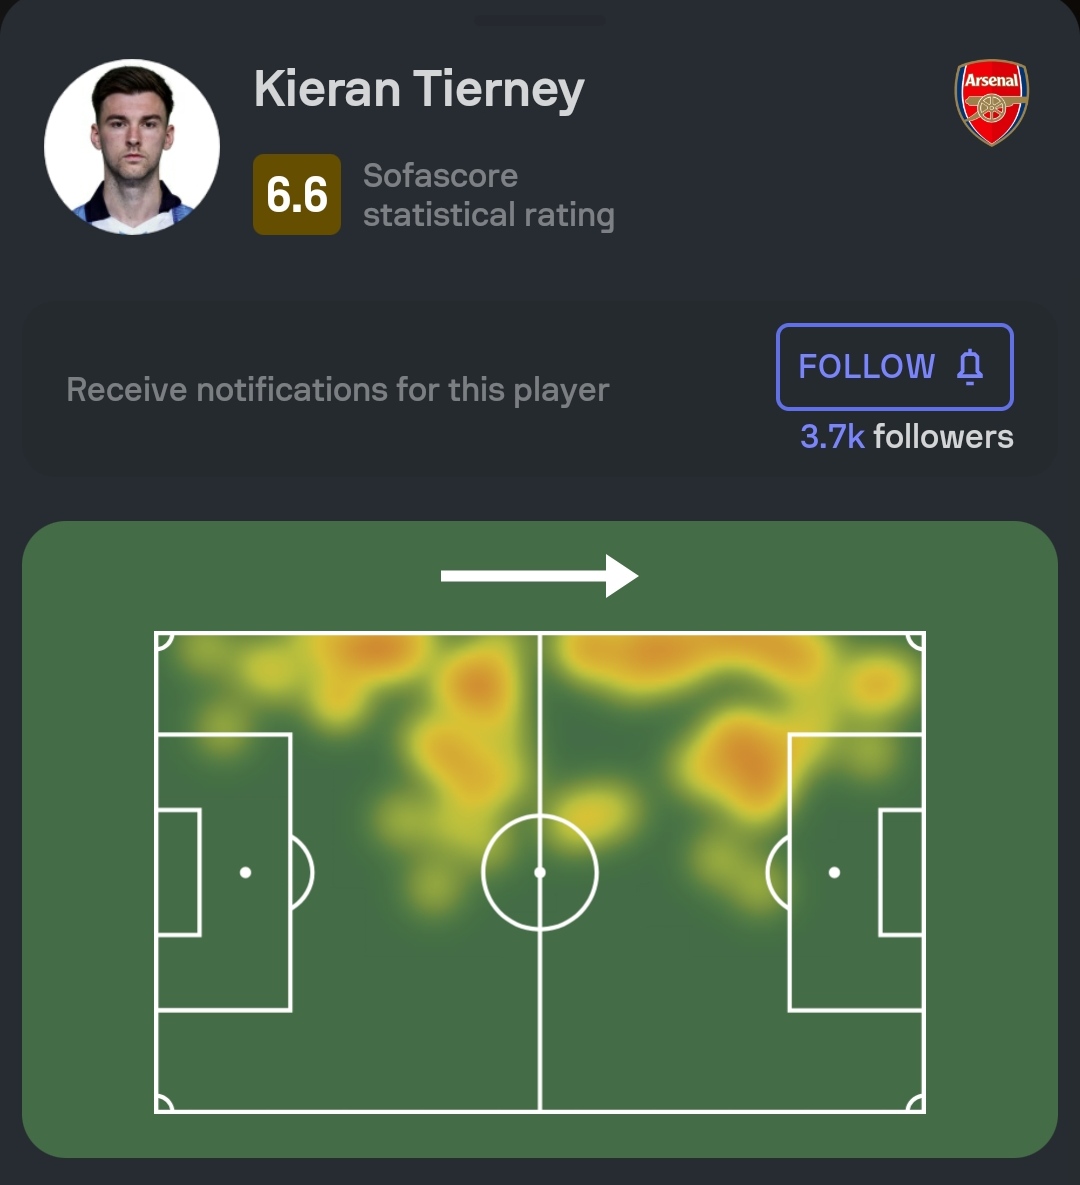Tap the Receive notifications for this player text
Screen dimensions: 1080x1185
tap(337, 390)
